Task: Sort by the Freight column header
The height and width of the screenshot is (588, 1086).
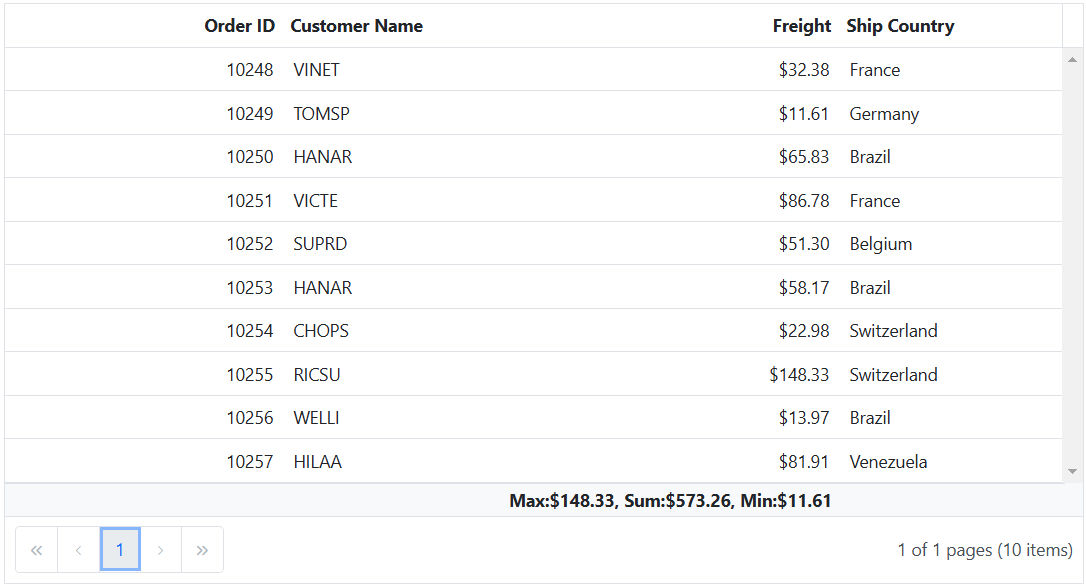Action: 801,26
